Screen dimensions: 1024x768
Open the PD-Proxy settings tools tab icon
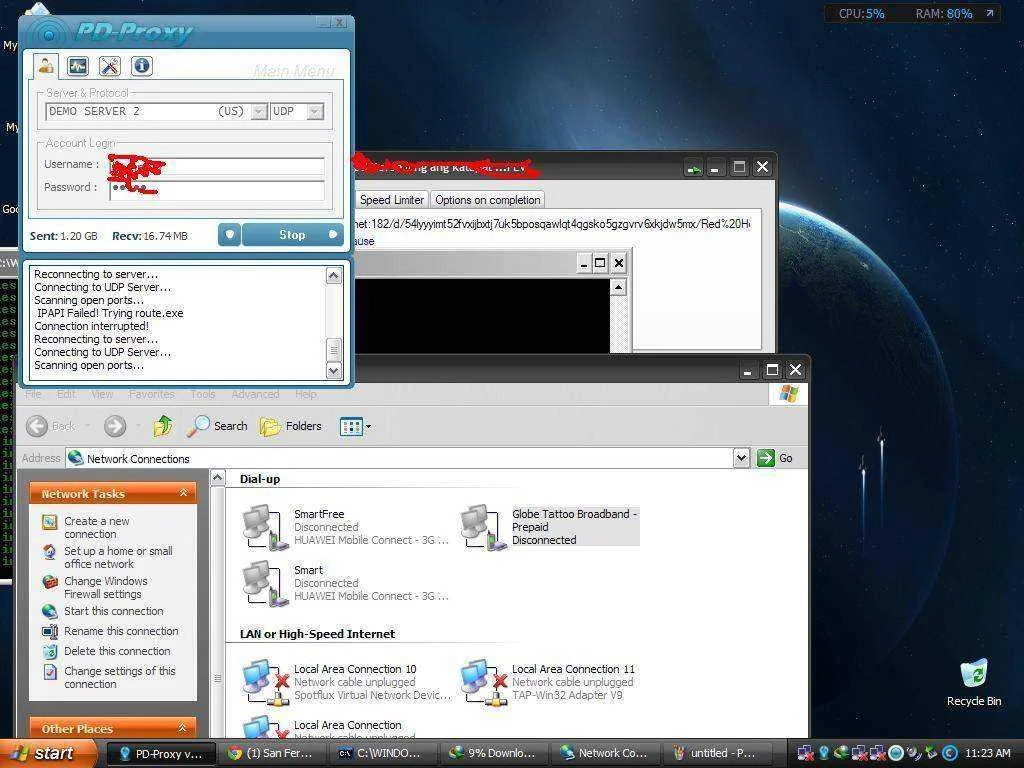click(x=110, y=66)
